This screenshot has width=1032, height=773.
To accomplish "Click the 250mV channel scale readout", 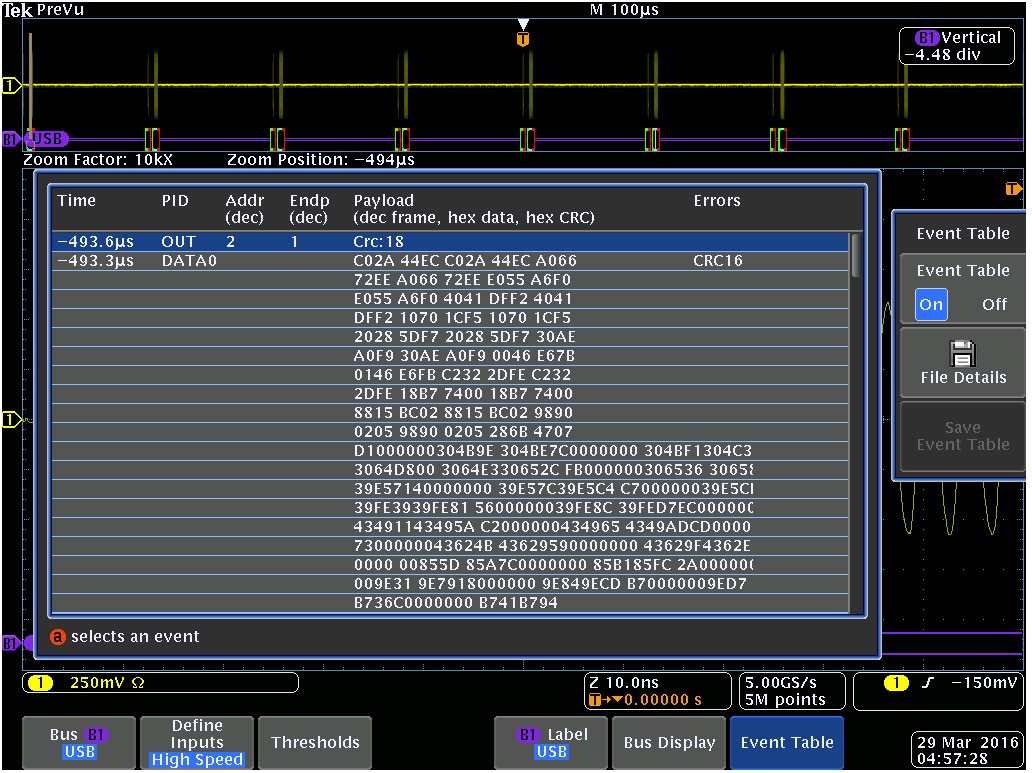I will [x=107, y=683].
